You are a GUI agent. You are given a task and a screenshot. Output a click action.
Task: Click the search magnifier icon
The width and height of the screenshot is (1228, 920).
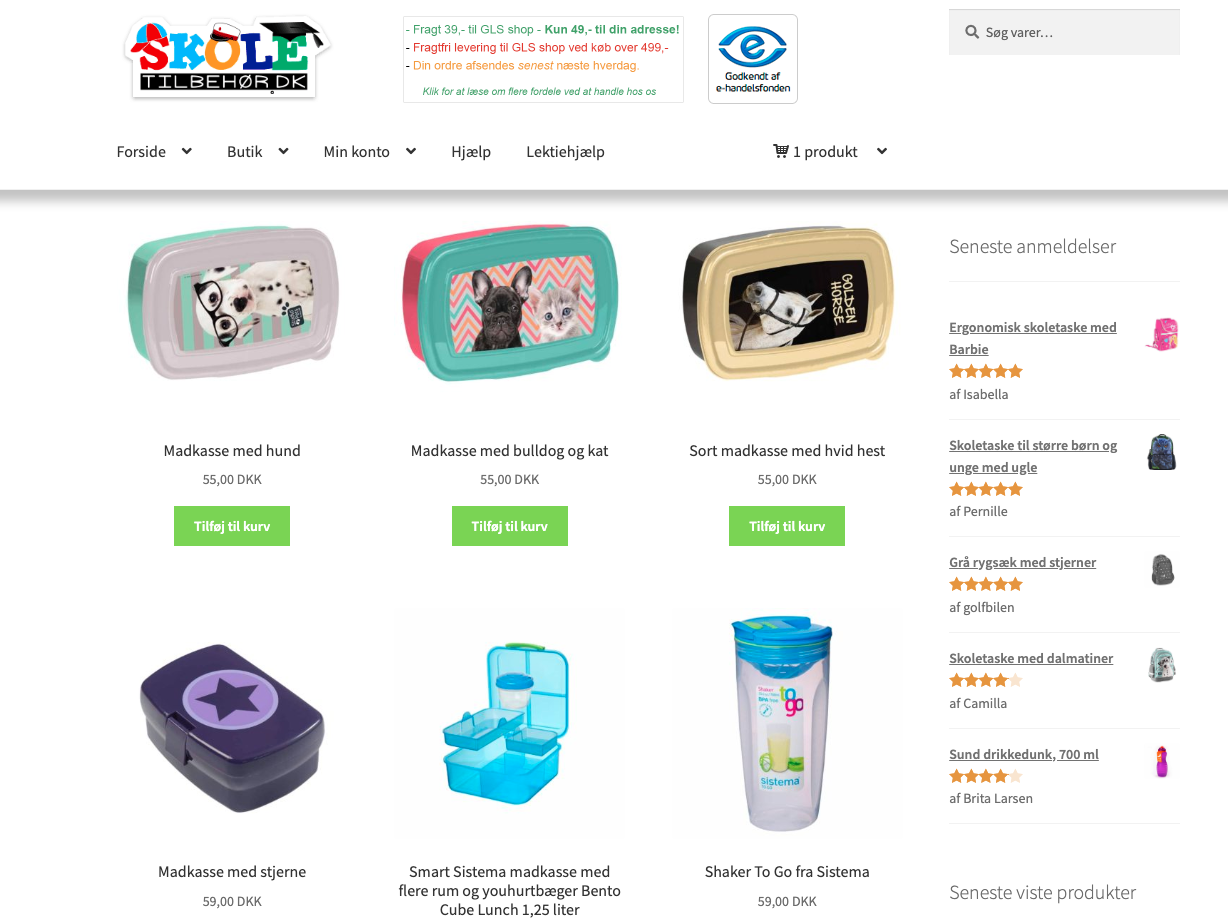[971, 32]
